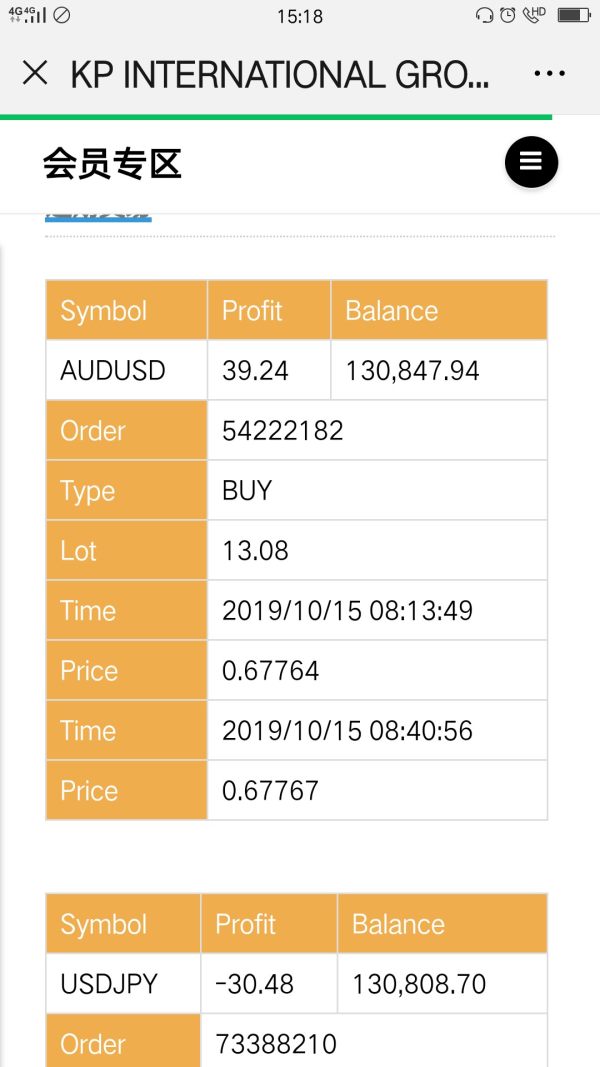Tap the 会员专区 page heading
This screenshot has width=600, height=1067.
coord(112,163)
